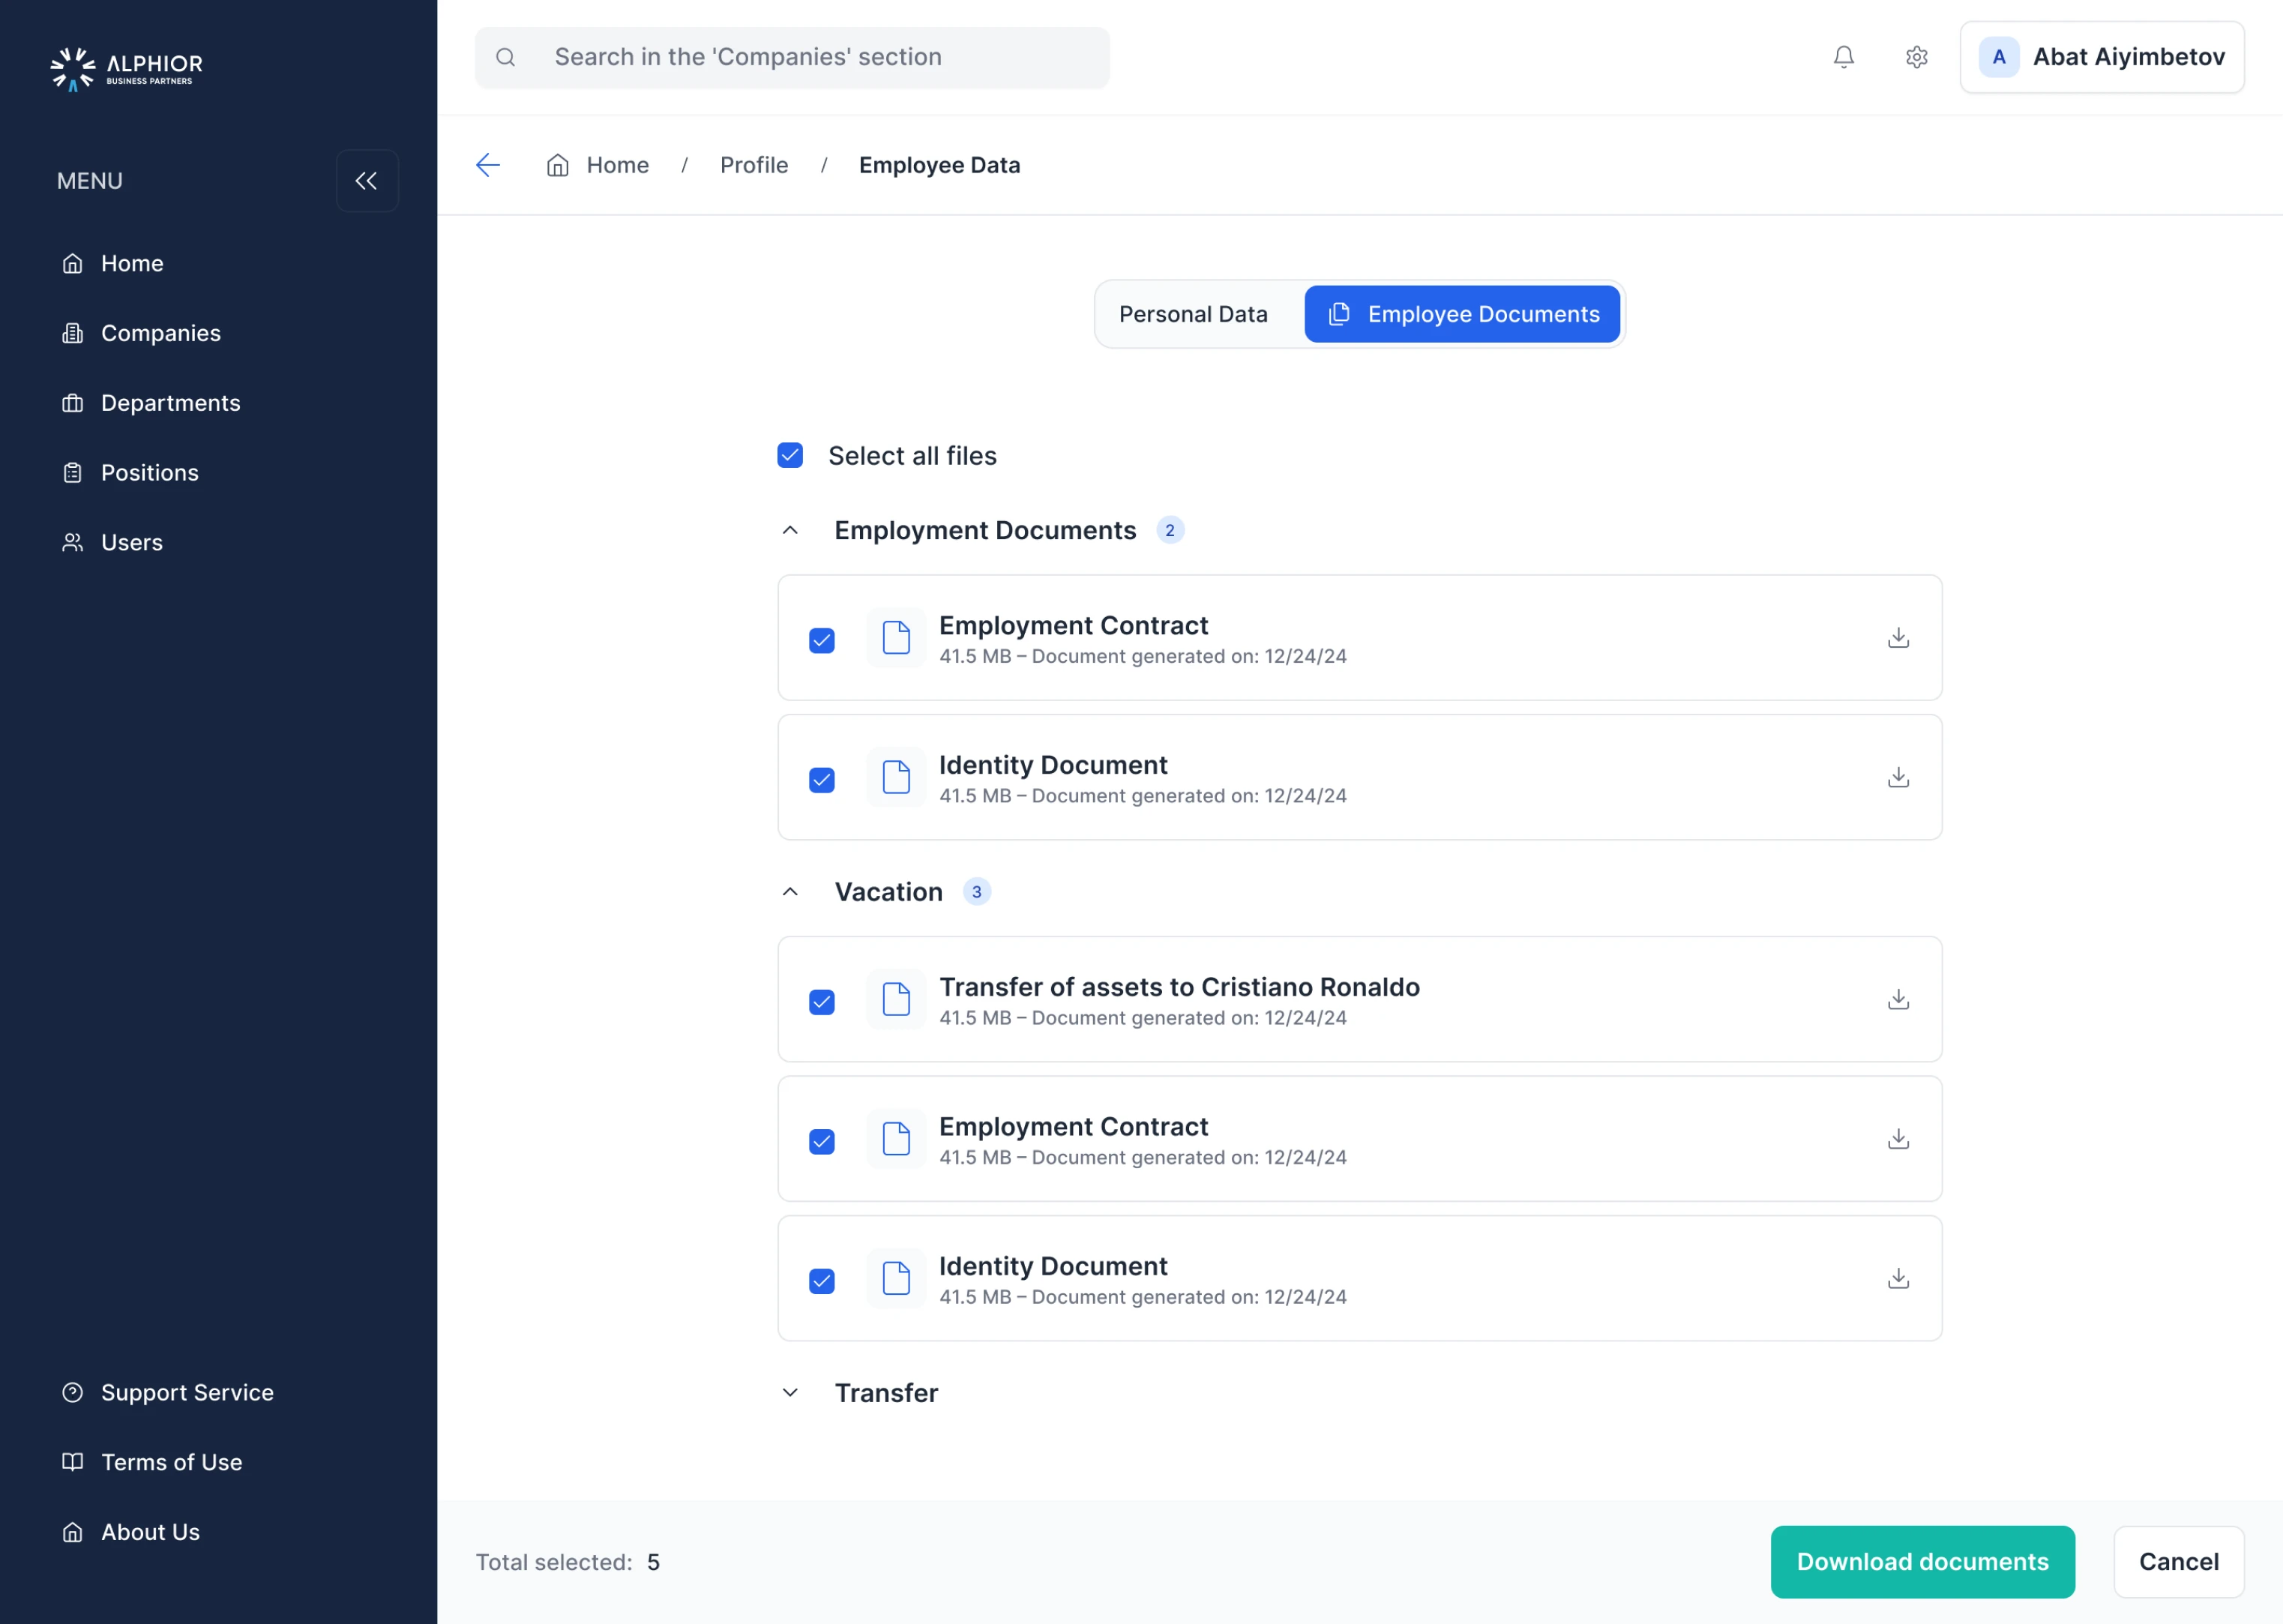This screenshot has width=2283, height=1624.
Task: Collapse sidebar with double-chevron button
Action: click(367, 181)
